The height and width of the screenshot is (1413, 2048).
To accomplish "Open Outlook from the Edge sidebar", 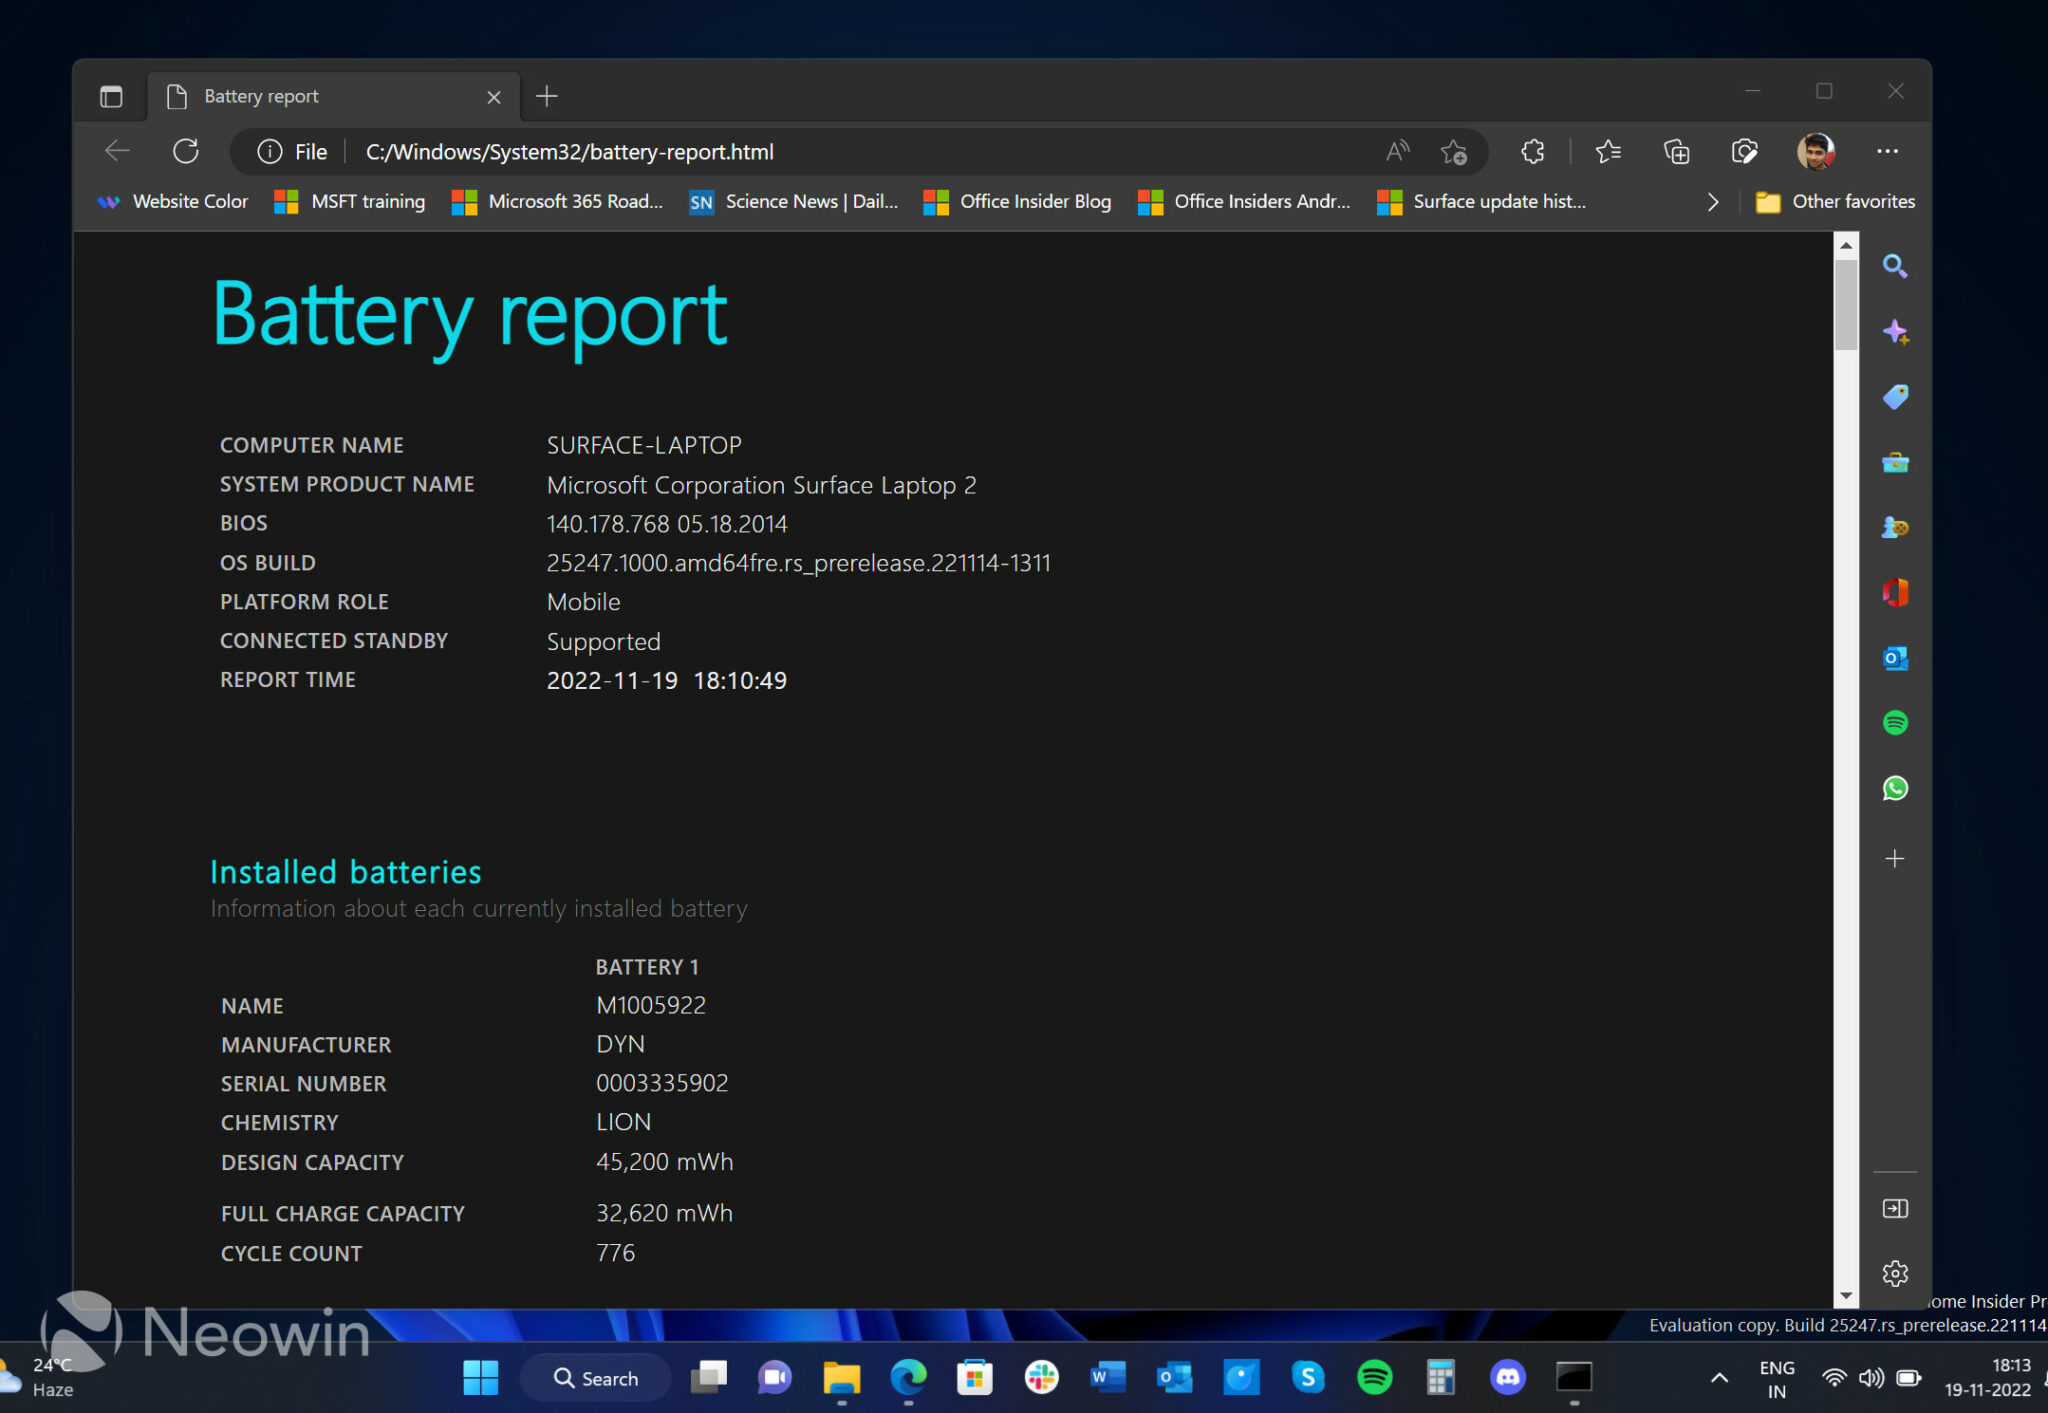I will [x=1895, y=658].
